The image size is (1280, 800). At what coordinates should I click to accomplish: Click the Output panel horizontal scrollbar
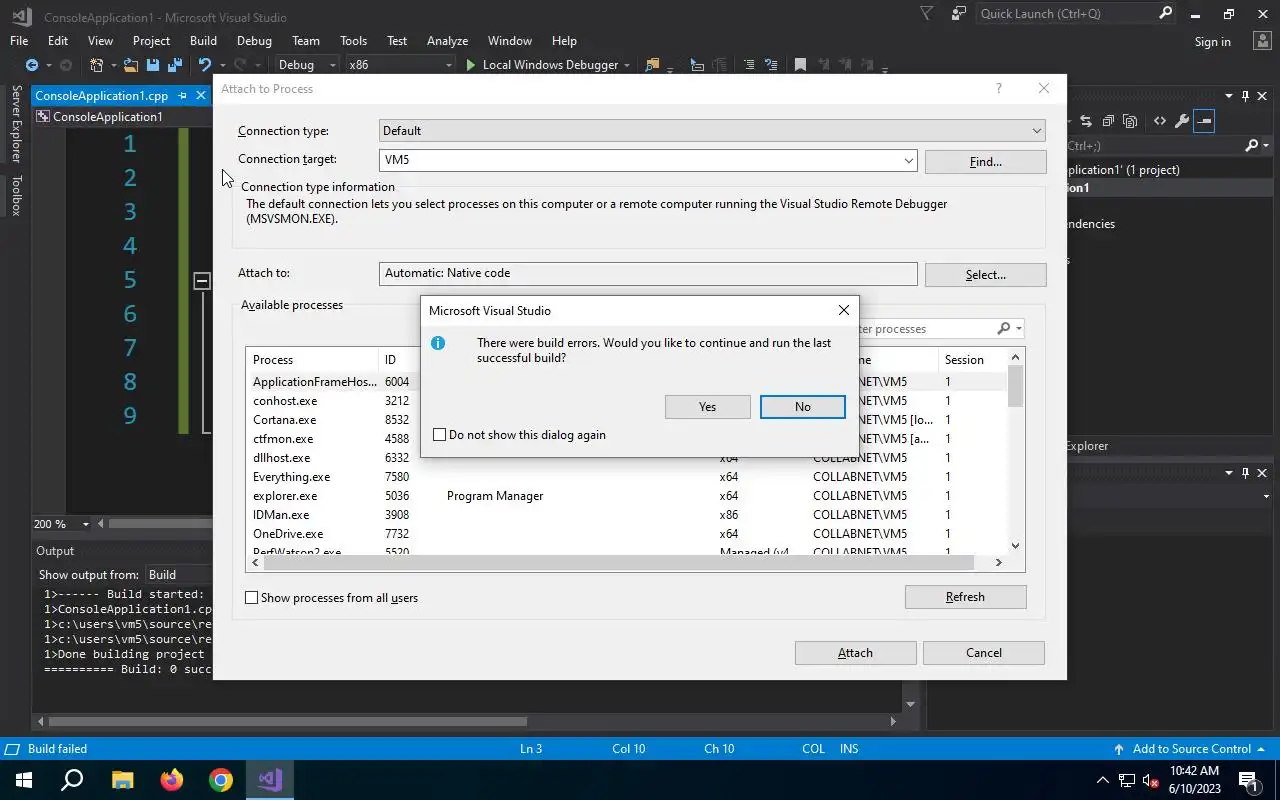[x=289, y=721]
